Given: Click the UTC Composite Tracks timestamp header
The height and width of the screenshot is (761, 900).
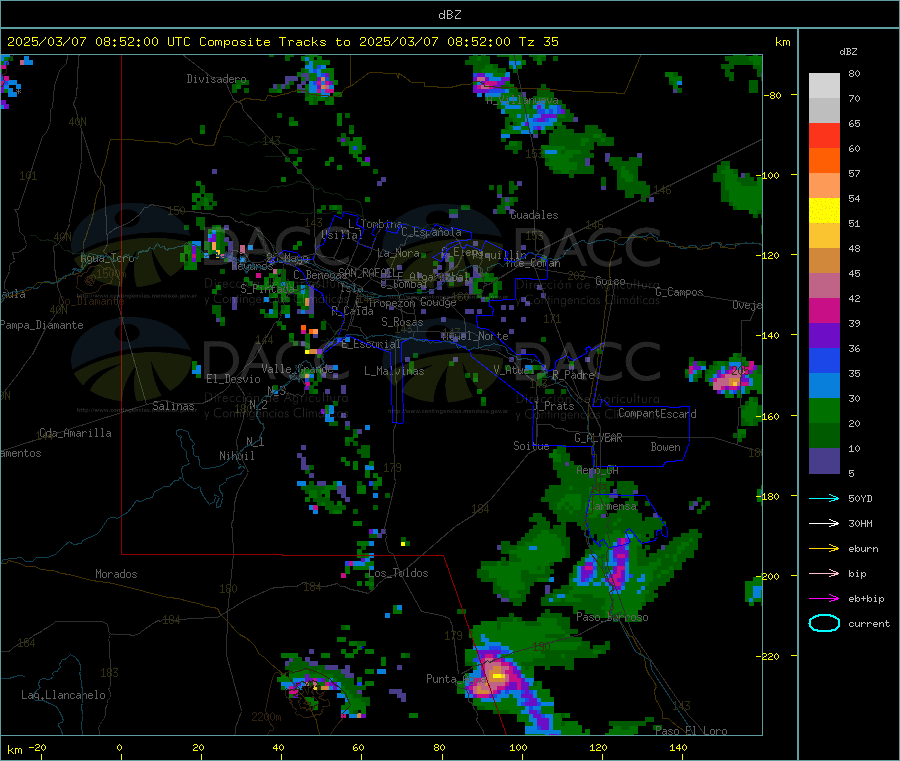Looking at the screenshot, I should [282, 42].
